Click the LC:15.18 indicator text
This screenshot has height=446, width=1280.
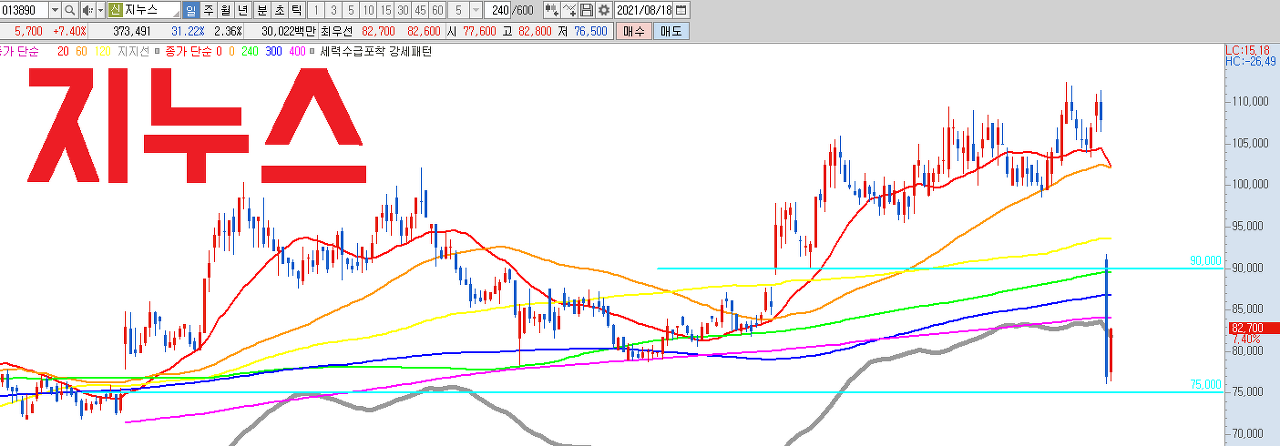1247,50
